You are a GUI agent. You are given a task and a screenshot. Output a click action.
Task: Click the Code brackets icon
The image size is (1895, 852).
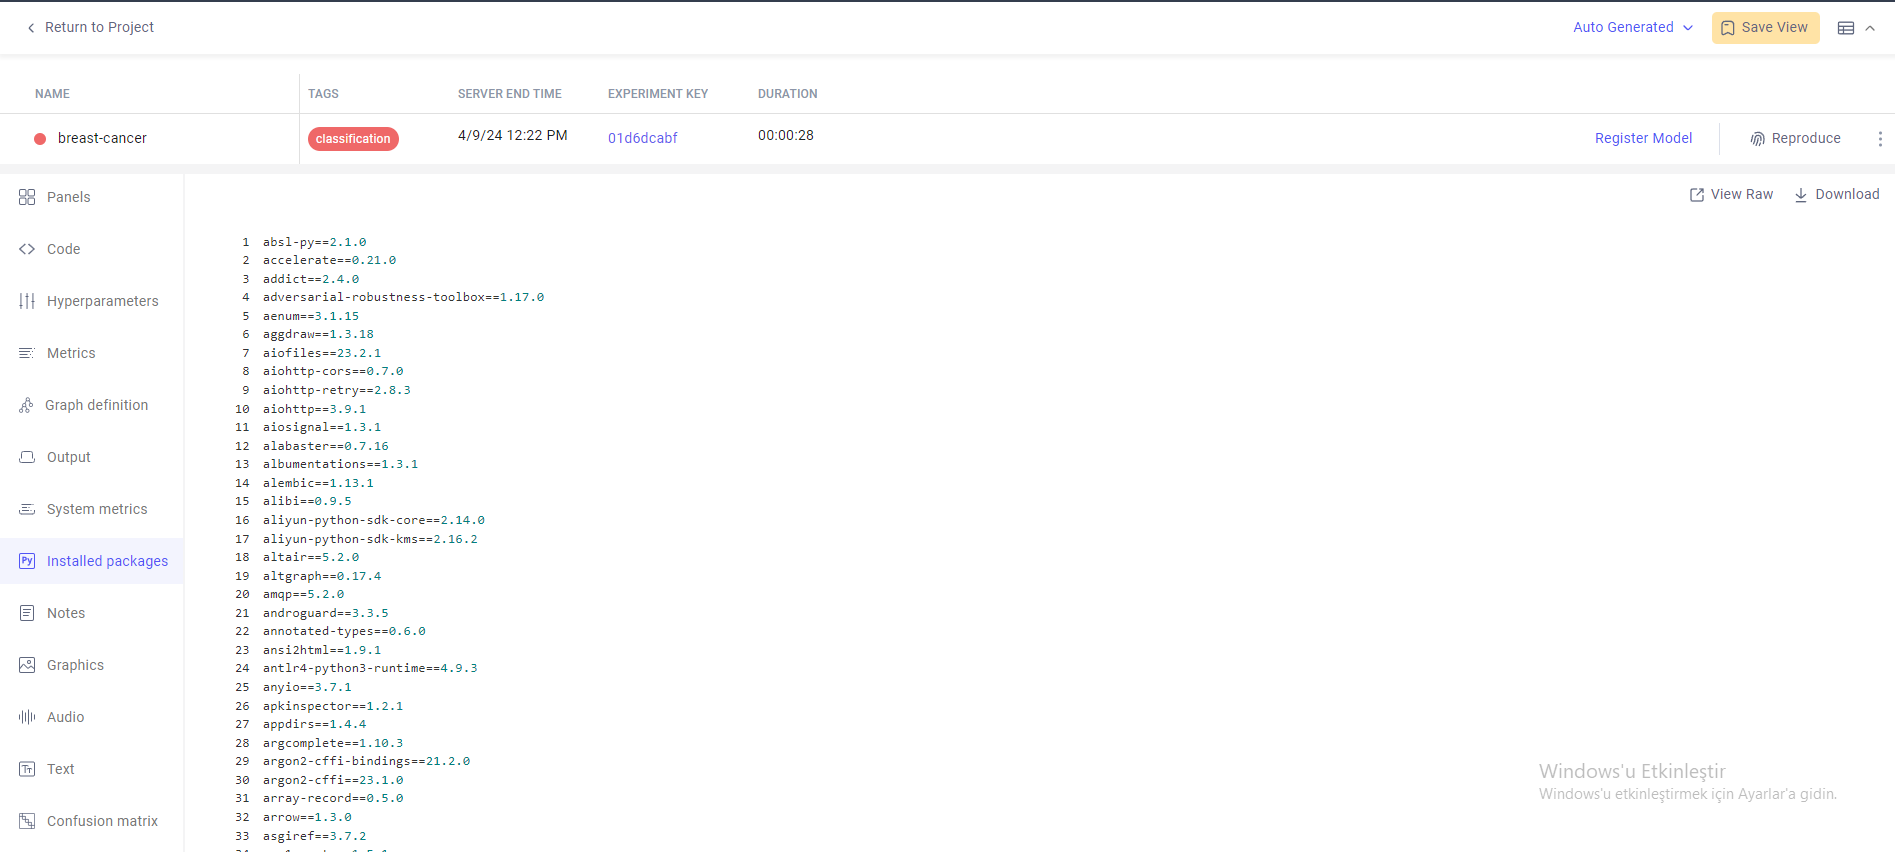click(x=27, y=249)
